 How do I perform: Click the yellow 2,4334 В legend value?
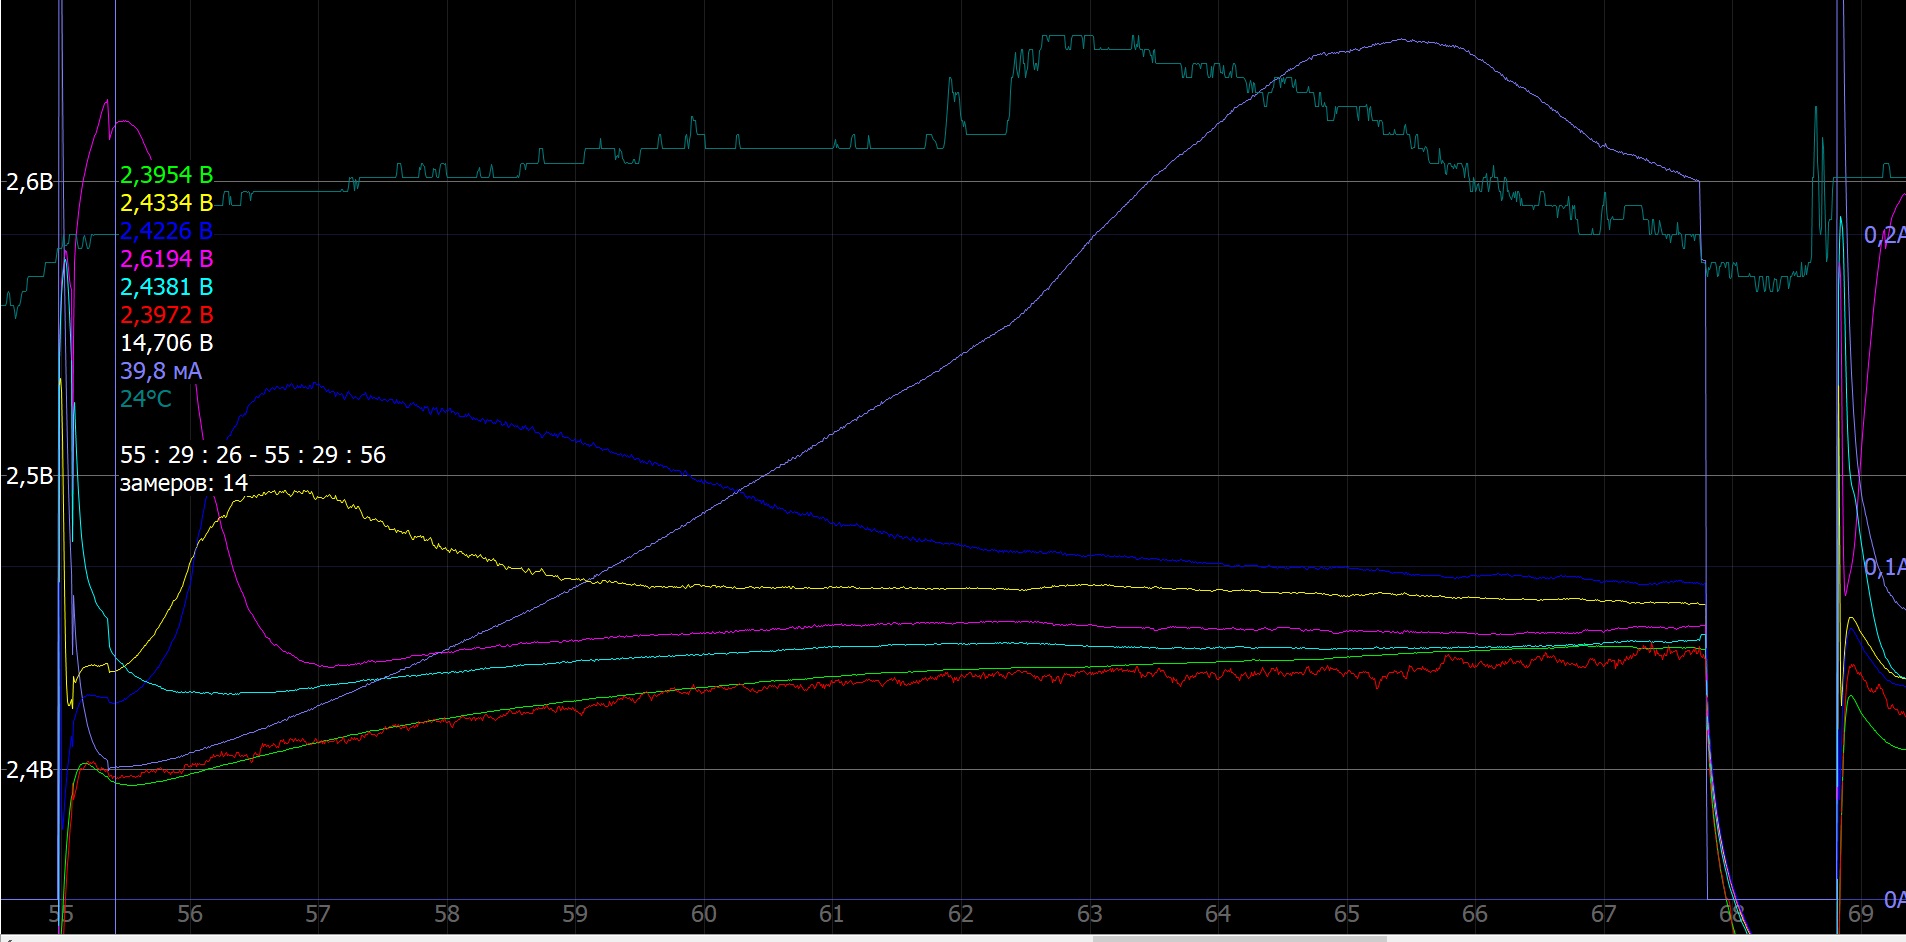click(x=166, y=203)
